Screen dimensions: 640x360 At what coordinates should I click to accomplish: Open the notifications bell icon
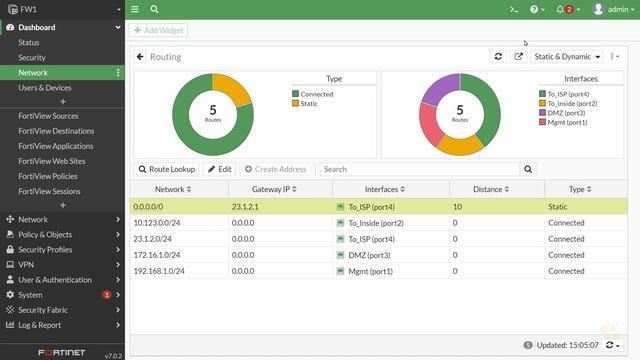(x=560, y=9)
